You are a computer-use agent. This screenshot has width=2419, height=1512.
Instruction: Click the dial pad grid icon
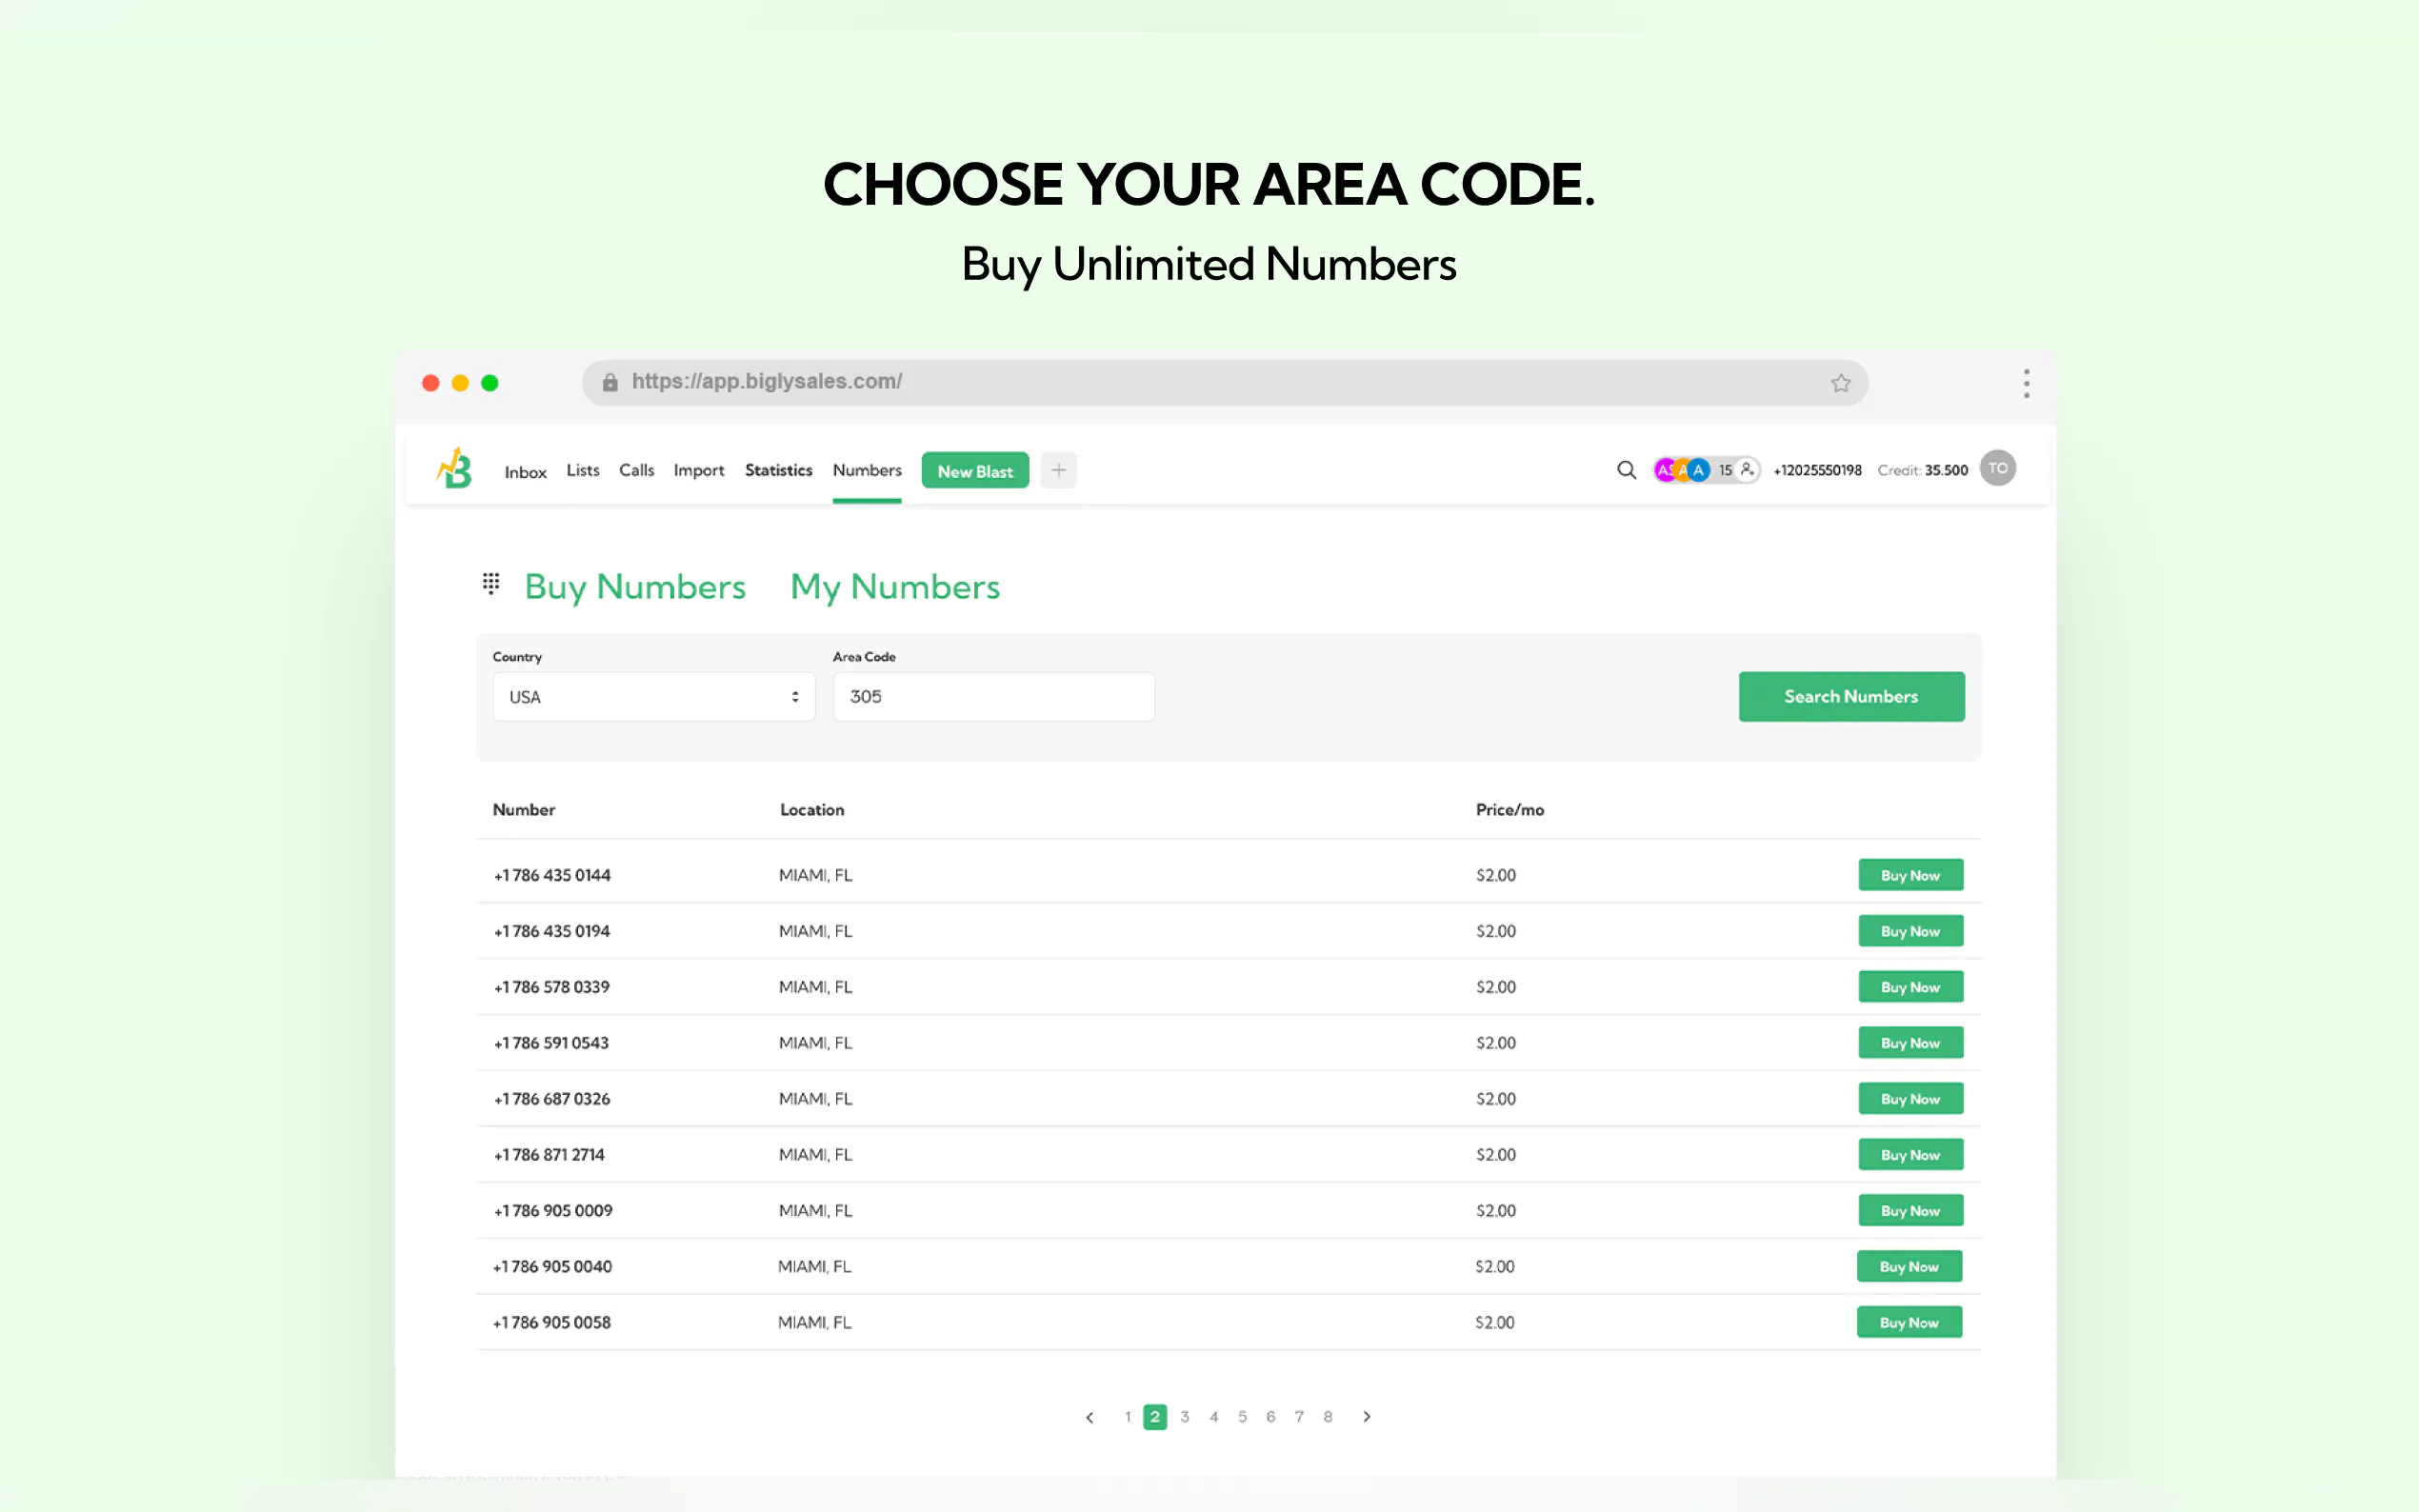491,583
